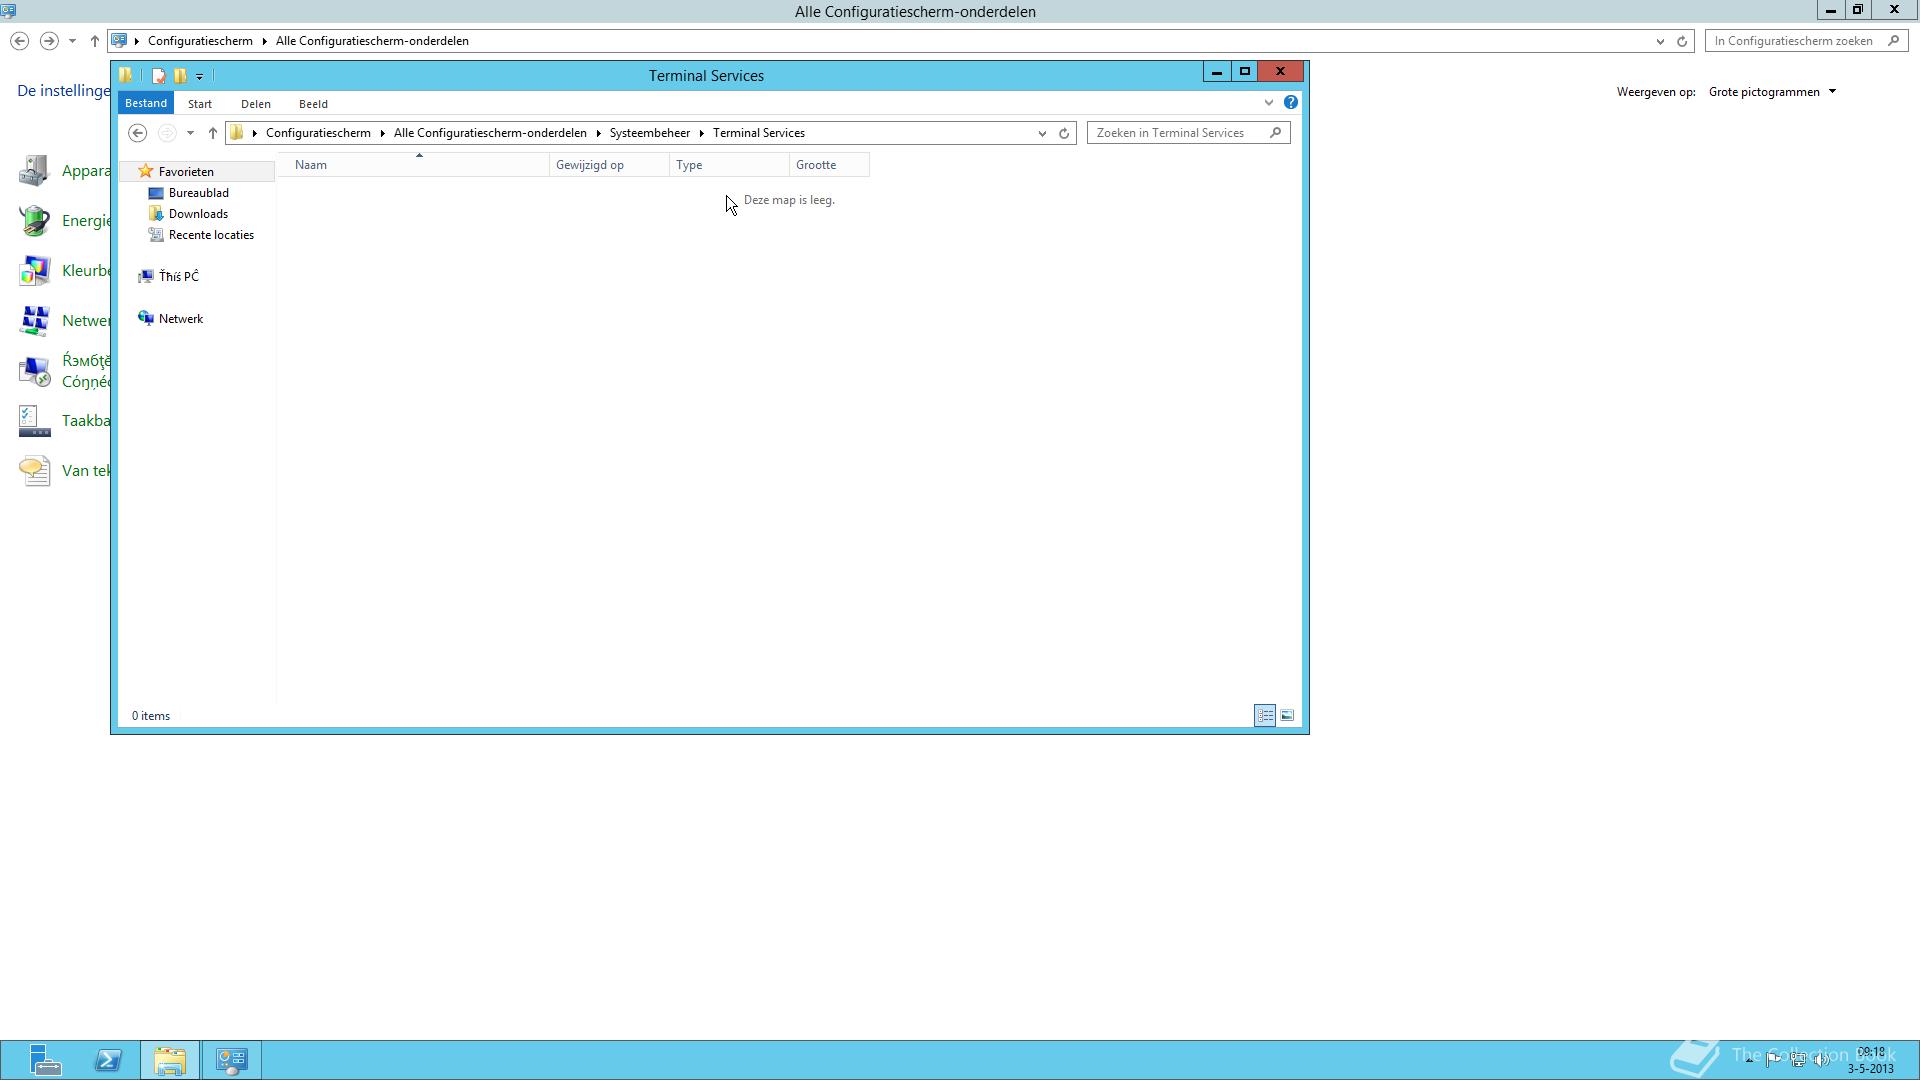Open Control Panel taskbar button
The width and height of the screenshot is (1920, 1080).
tap(232, 1060)
